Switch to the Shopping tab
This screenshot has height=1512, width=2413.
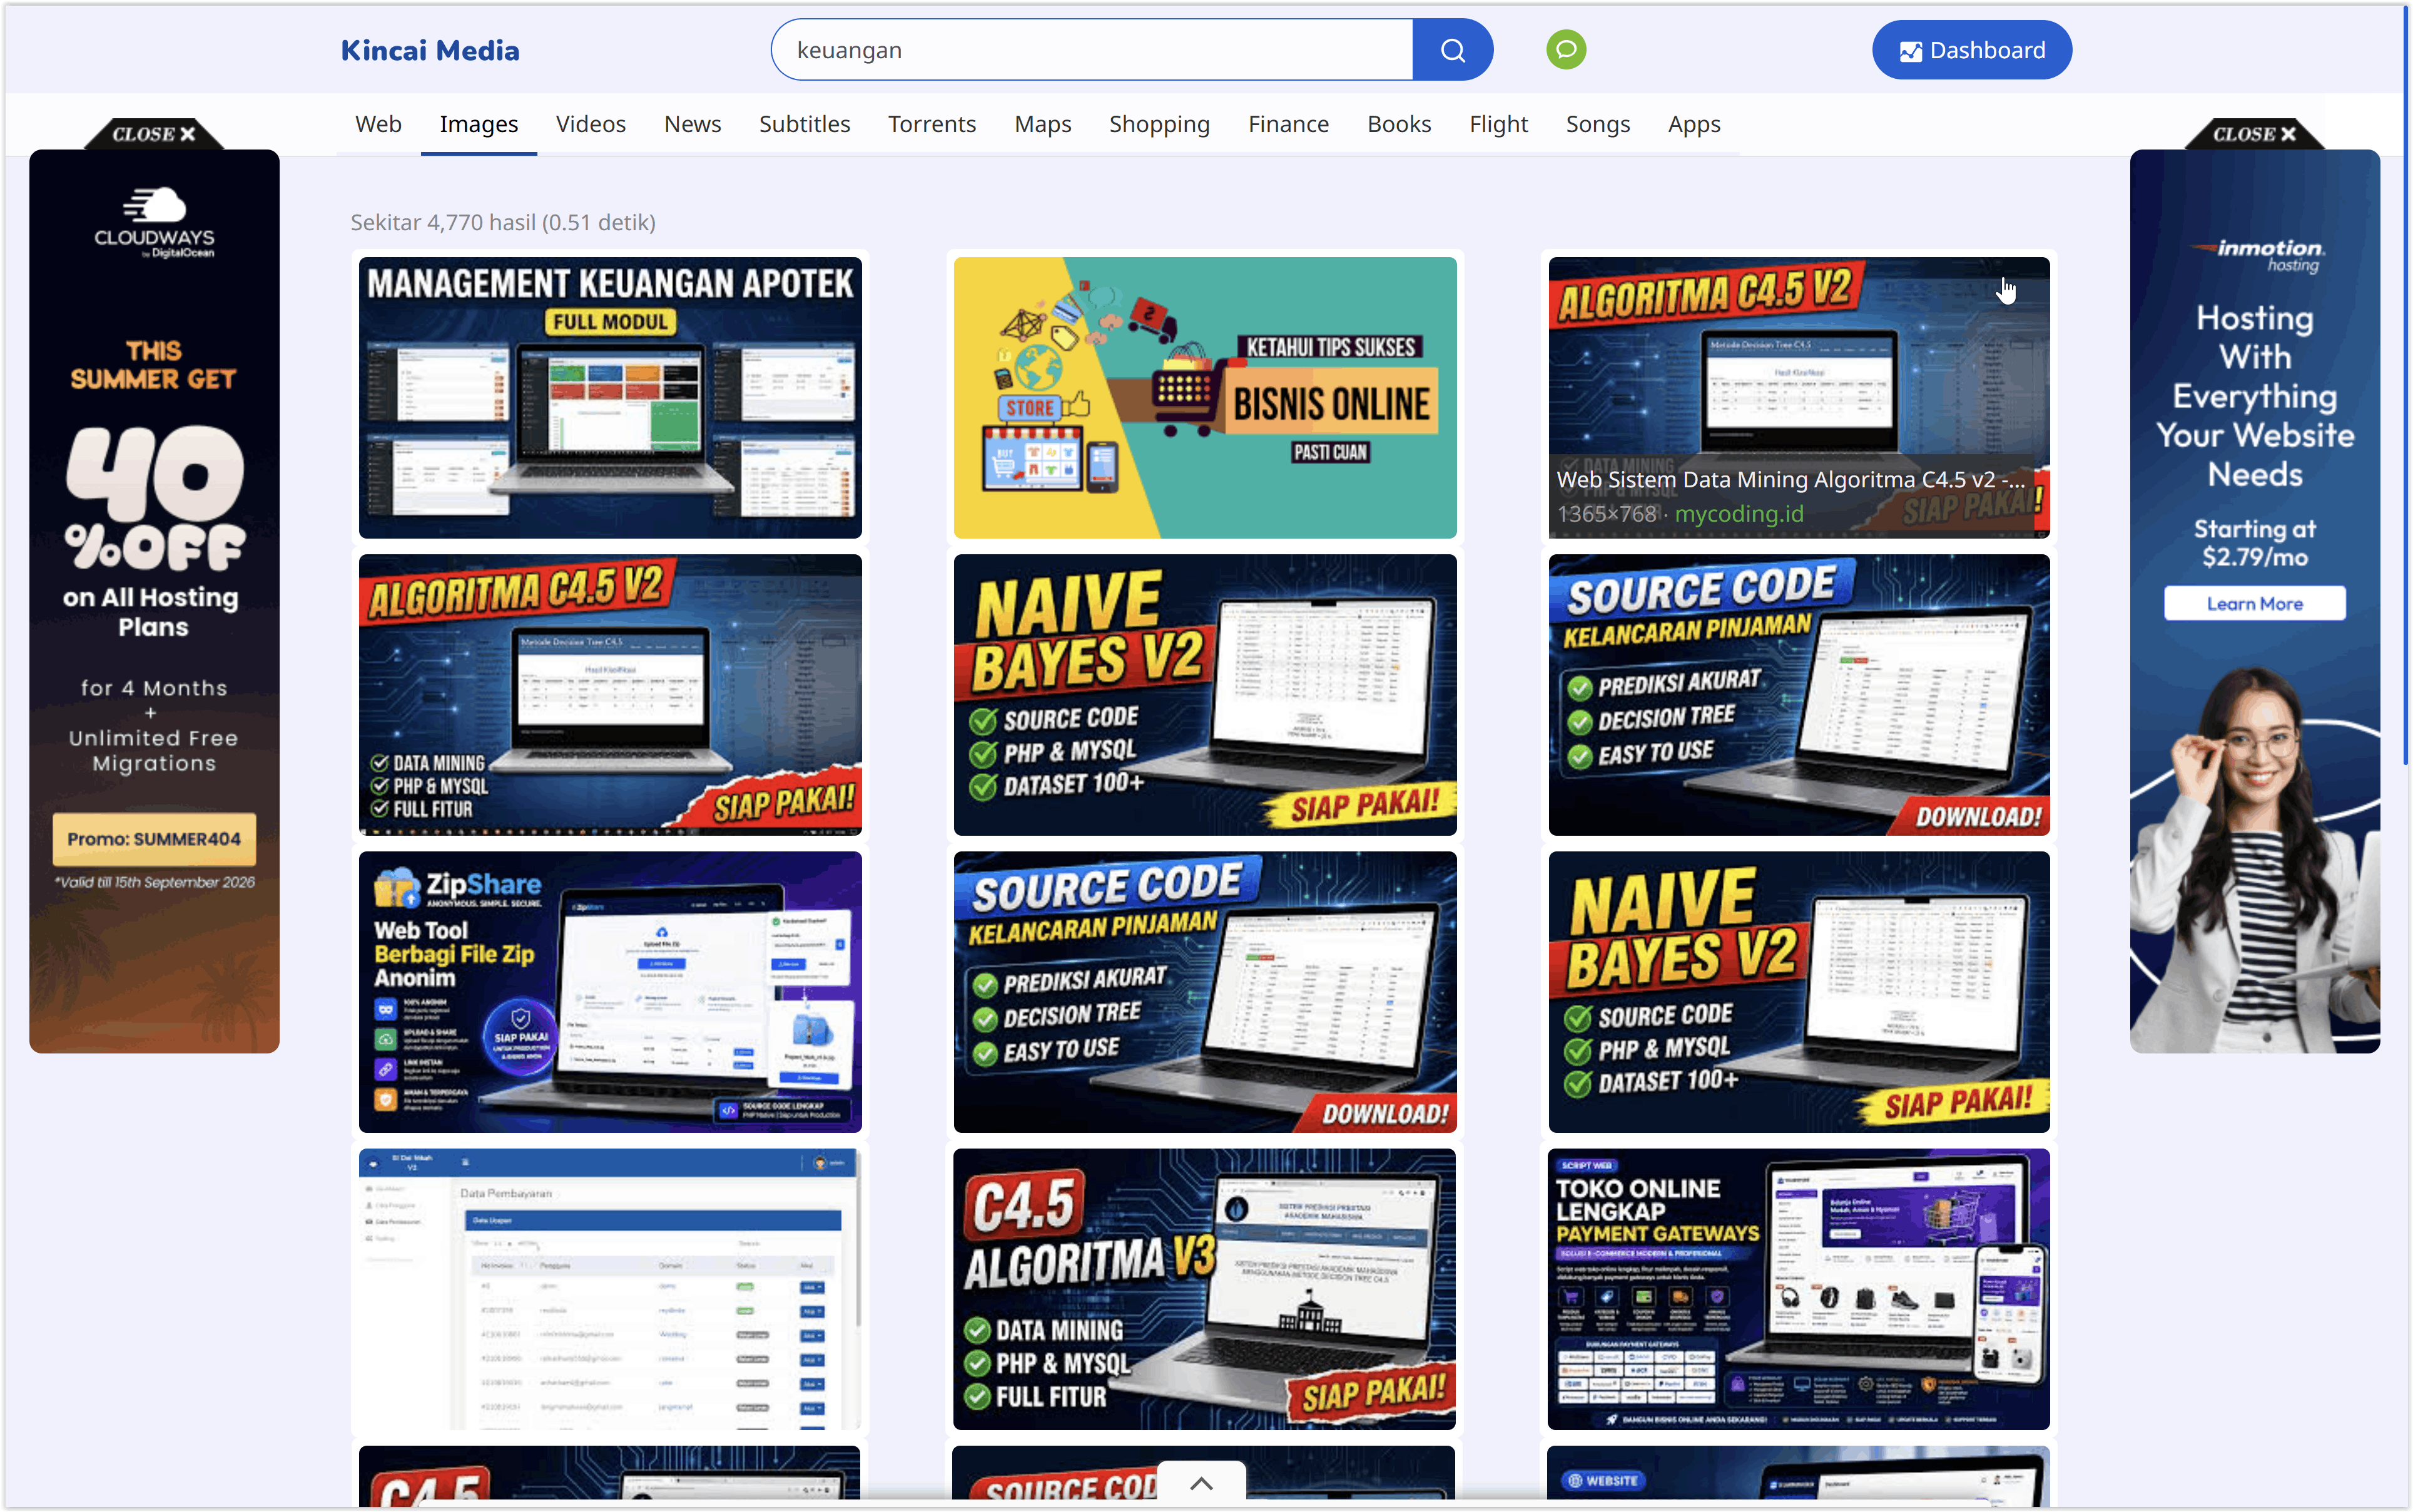click(1159, 124)
